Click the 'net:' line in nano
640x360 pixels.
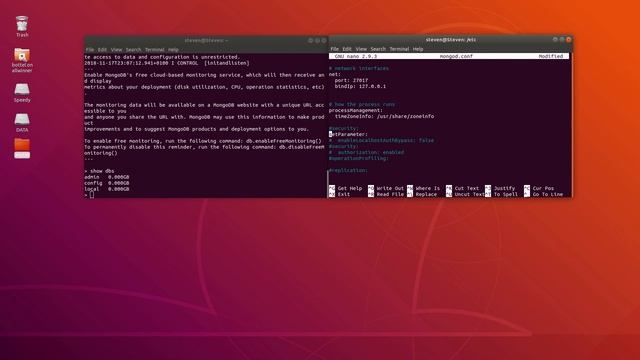tap(335, 75)
